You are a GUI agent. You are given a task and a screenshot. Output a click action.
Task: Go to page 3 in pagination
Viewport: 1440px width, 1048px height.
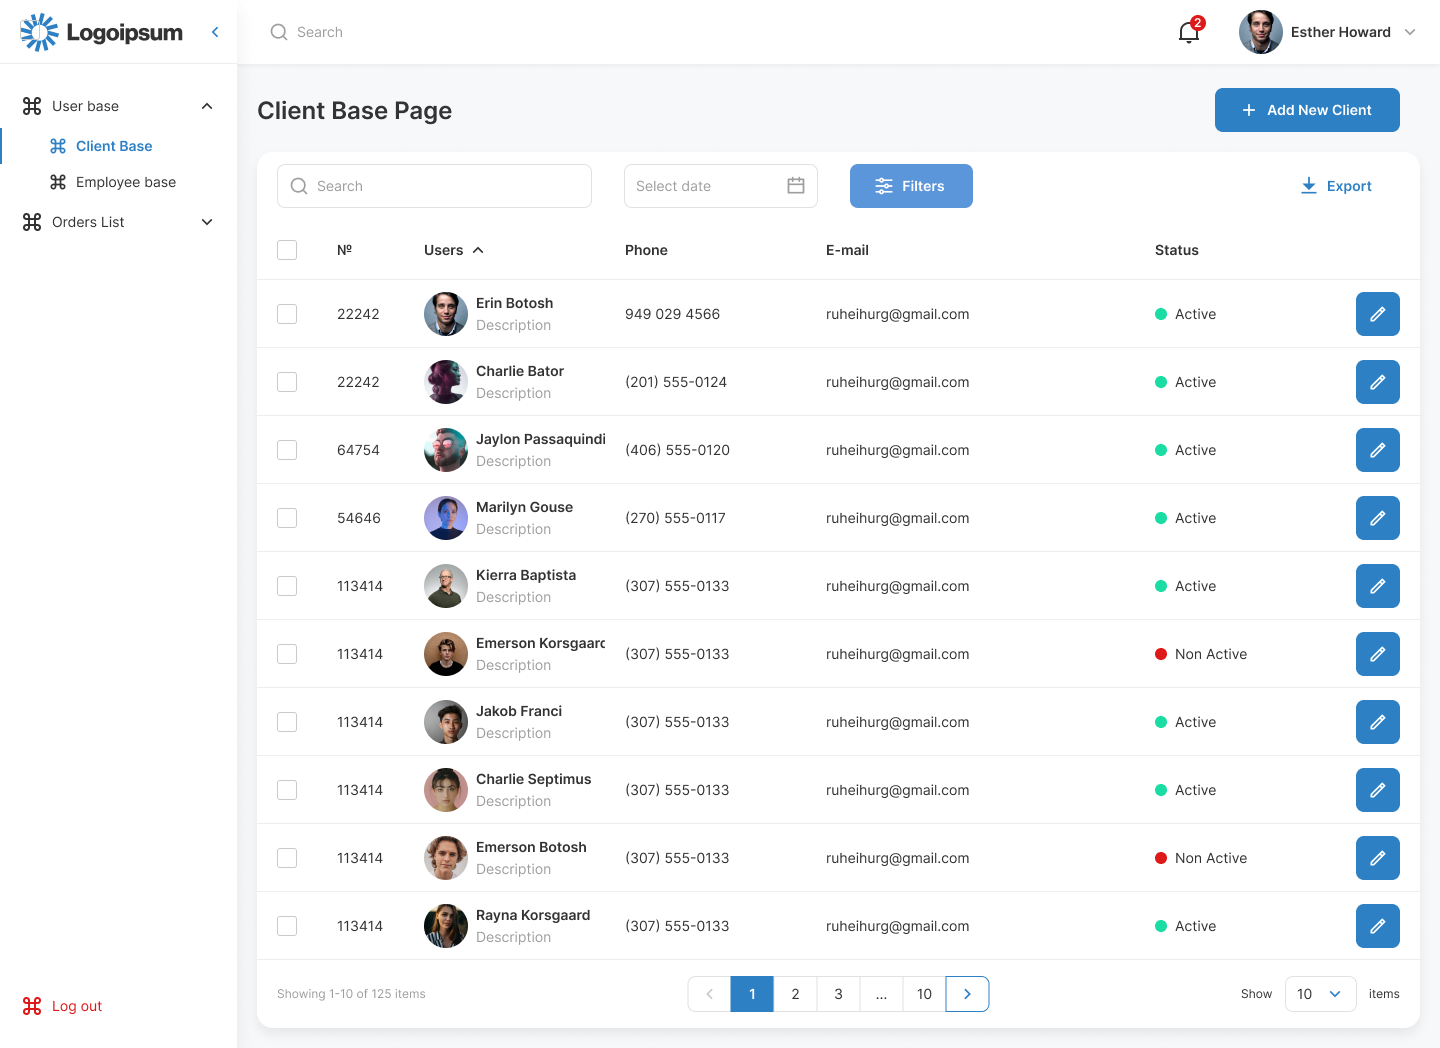[838, 994]
